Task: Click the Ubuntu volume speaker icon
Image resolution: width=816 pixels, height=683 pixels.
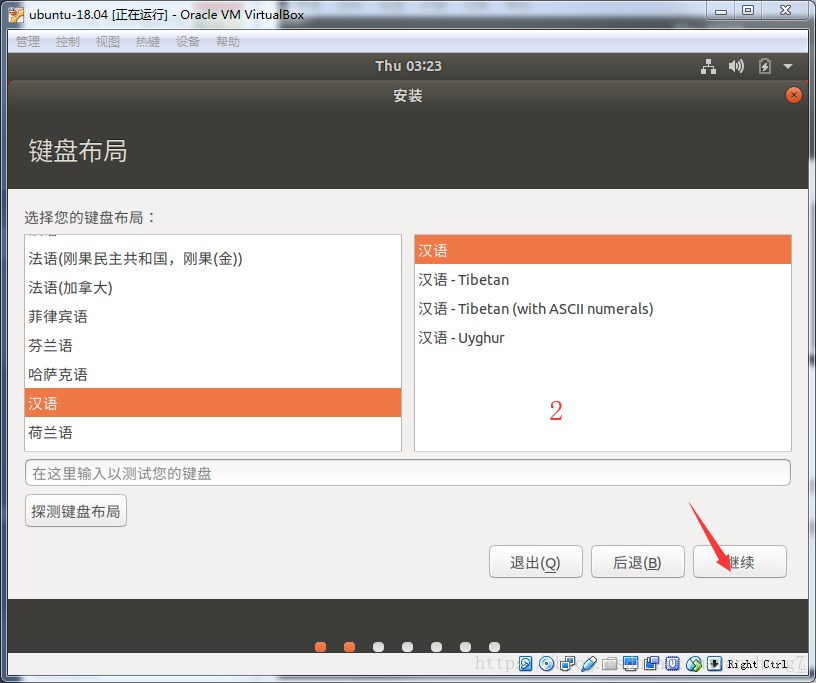Action: pyautogui.click(x=736, y=66)
